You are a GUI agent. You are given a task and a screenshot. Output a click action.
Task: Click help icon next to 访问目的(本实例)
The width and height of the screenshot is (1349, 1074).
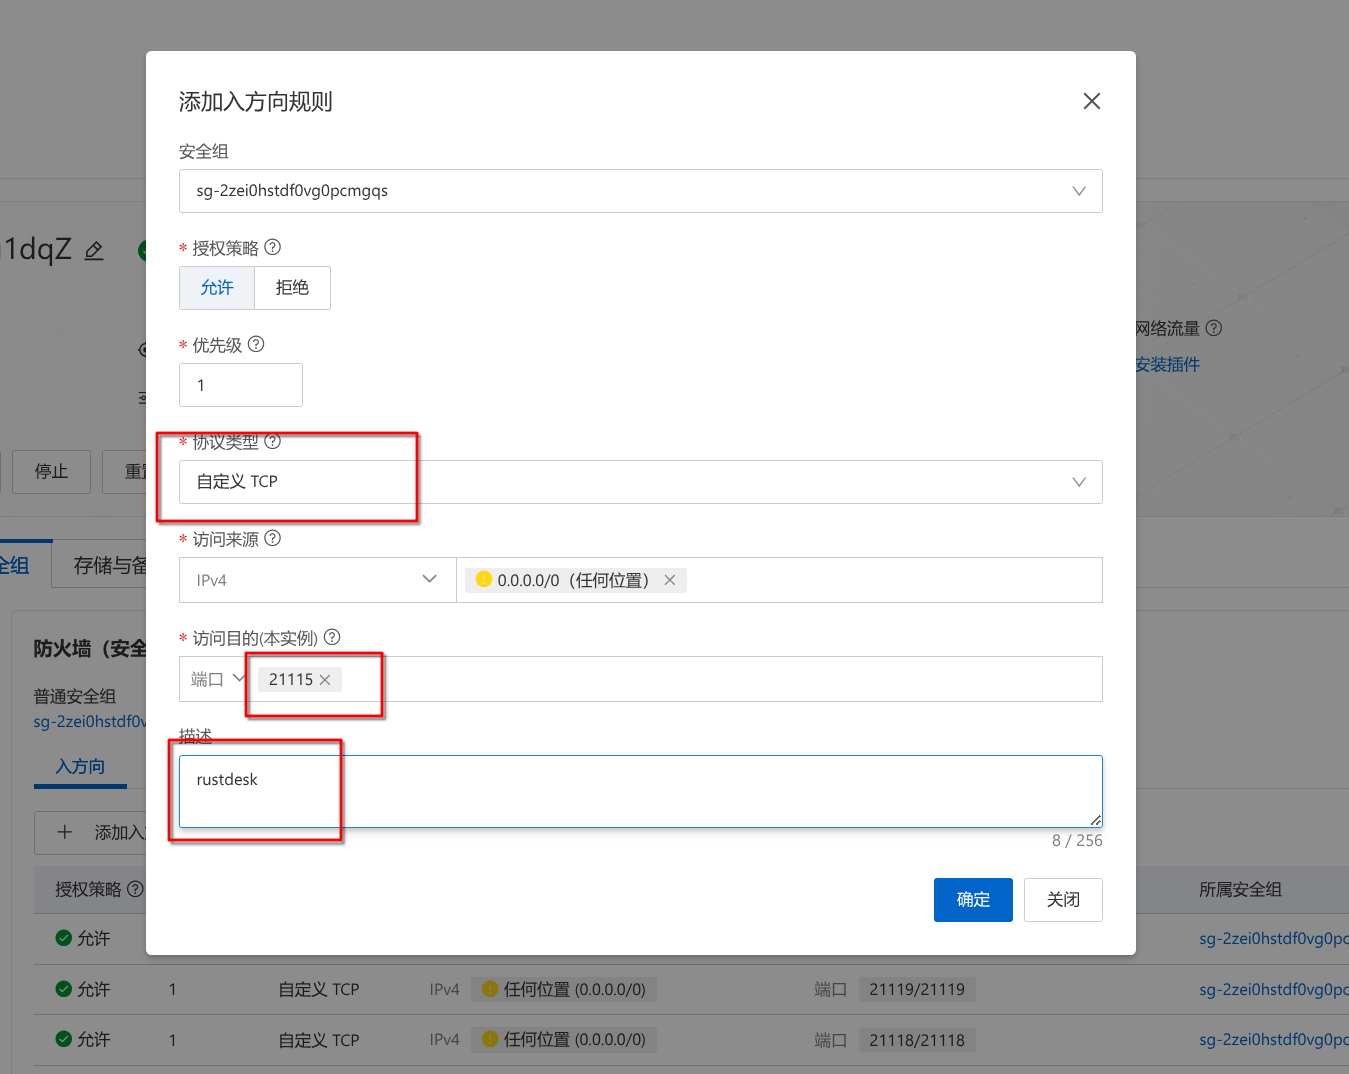[x=332, y=637]
